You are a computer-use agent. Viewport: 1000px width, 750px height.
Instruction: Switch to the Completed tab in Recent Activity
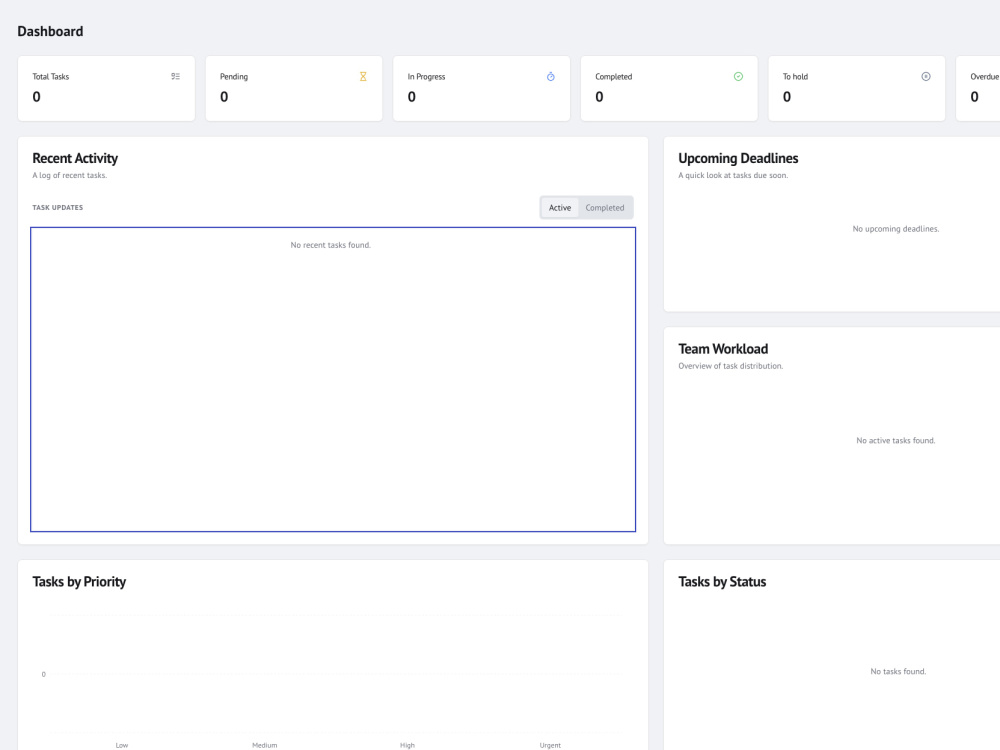click(605, 208)
